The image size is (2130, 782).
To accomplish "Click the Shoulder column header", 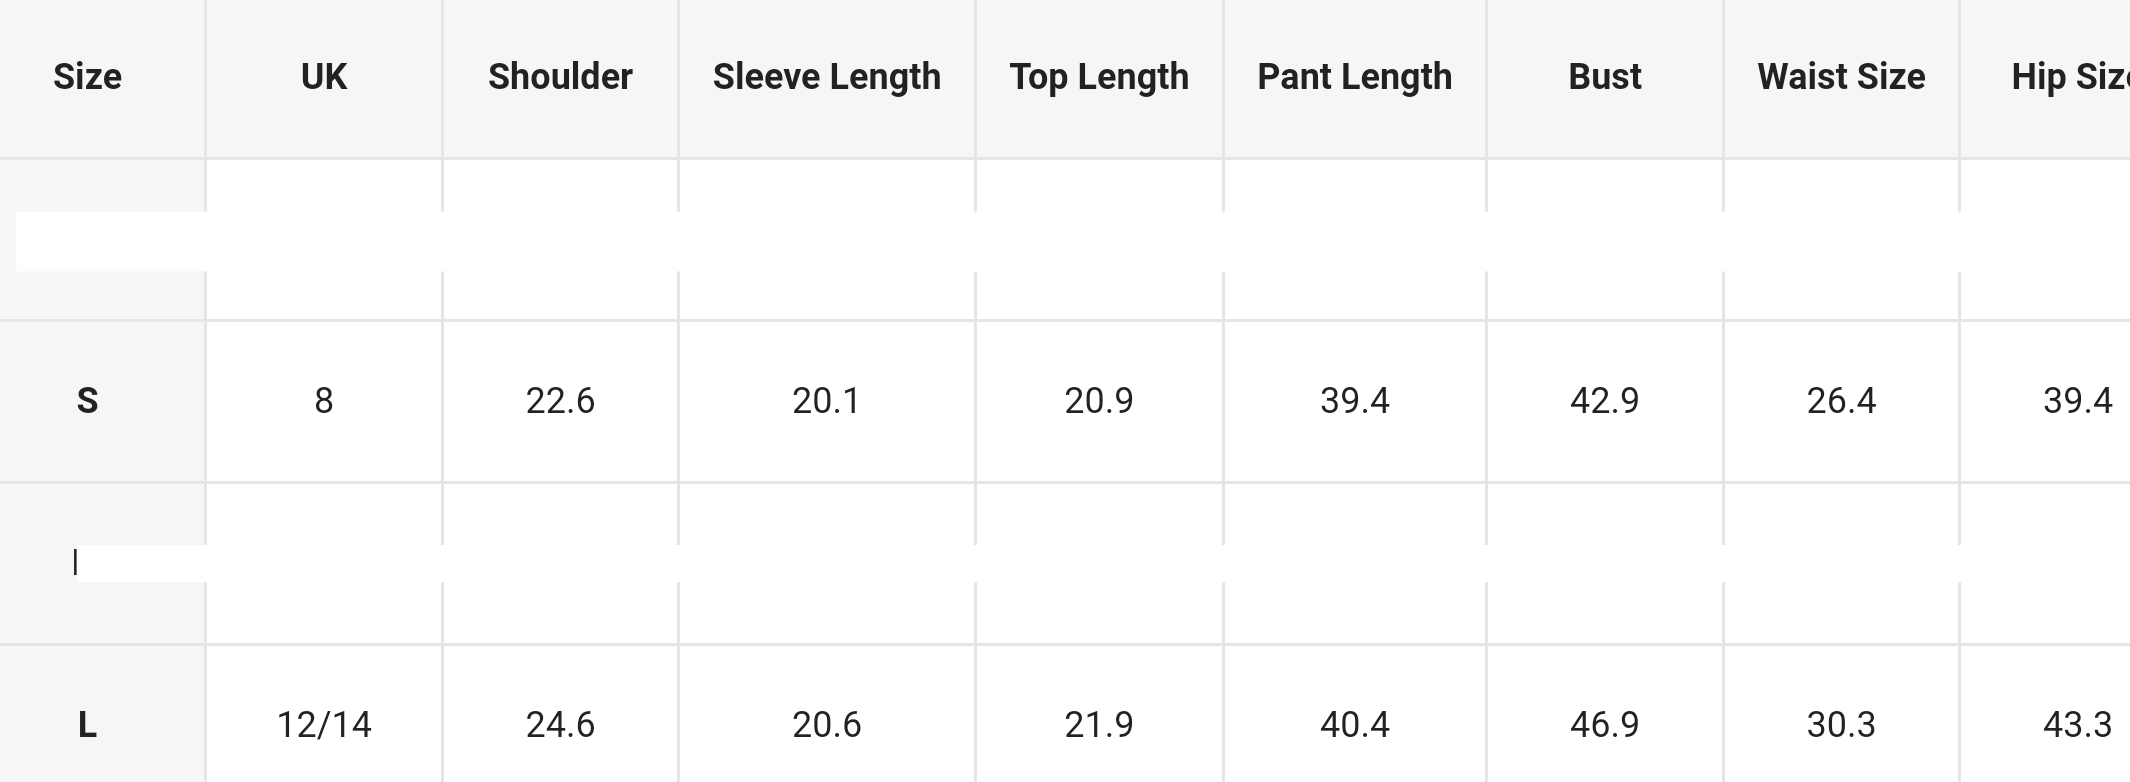I will click(x=560, y=77).
